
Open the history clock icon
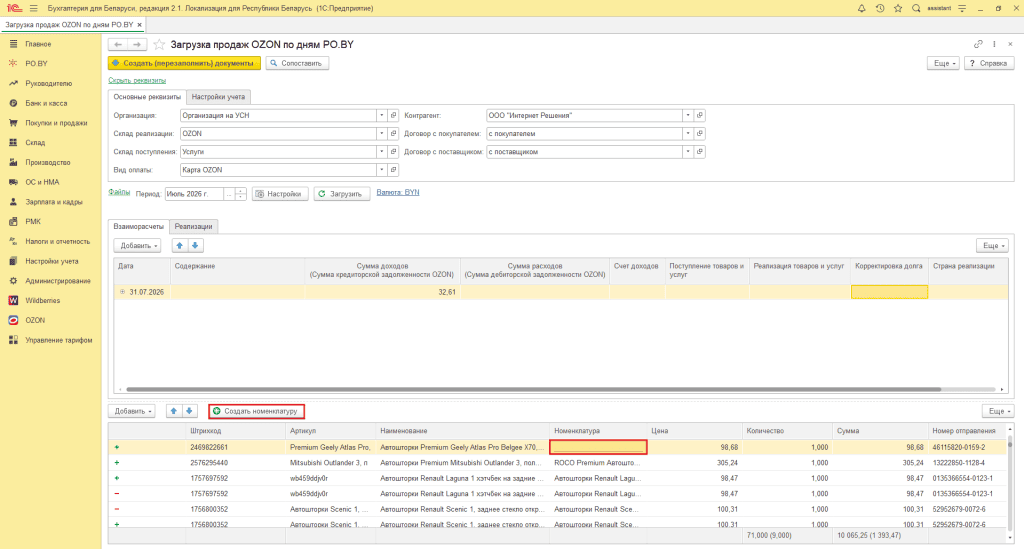pos(880,8)
